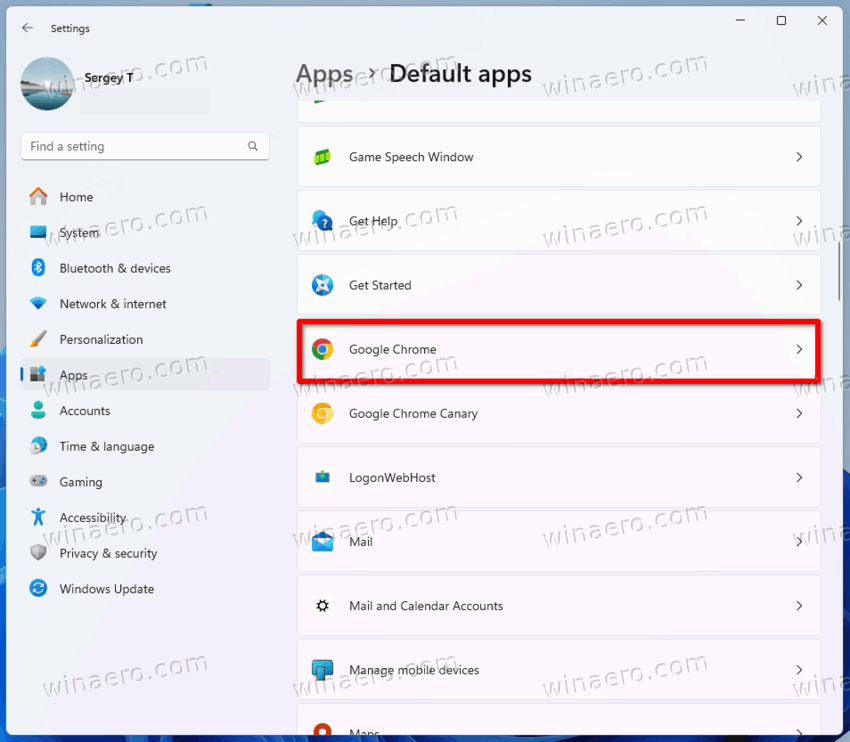Click the Google Chrome logo icon
The width and height of the screenshot is (850, 742).
click(x=322, y=349)
